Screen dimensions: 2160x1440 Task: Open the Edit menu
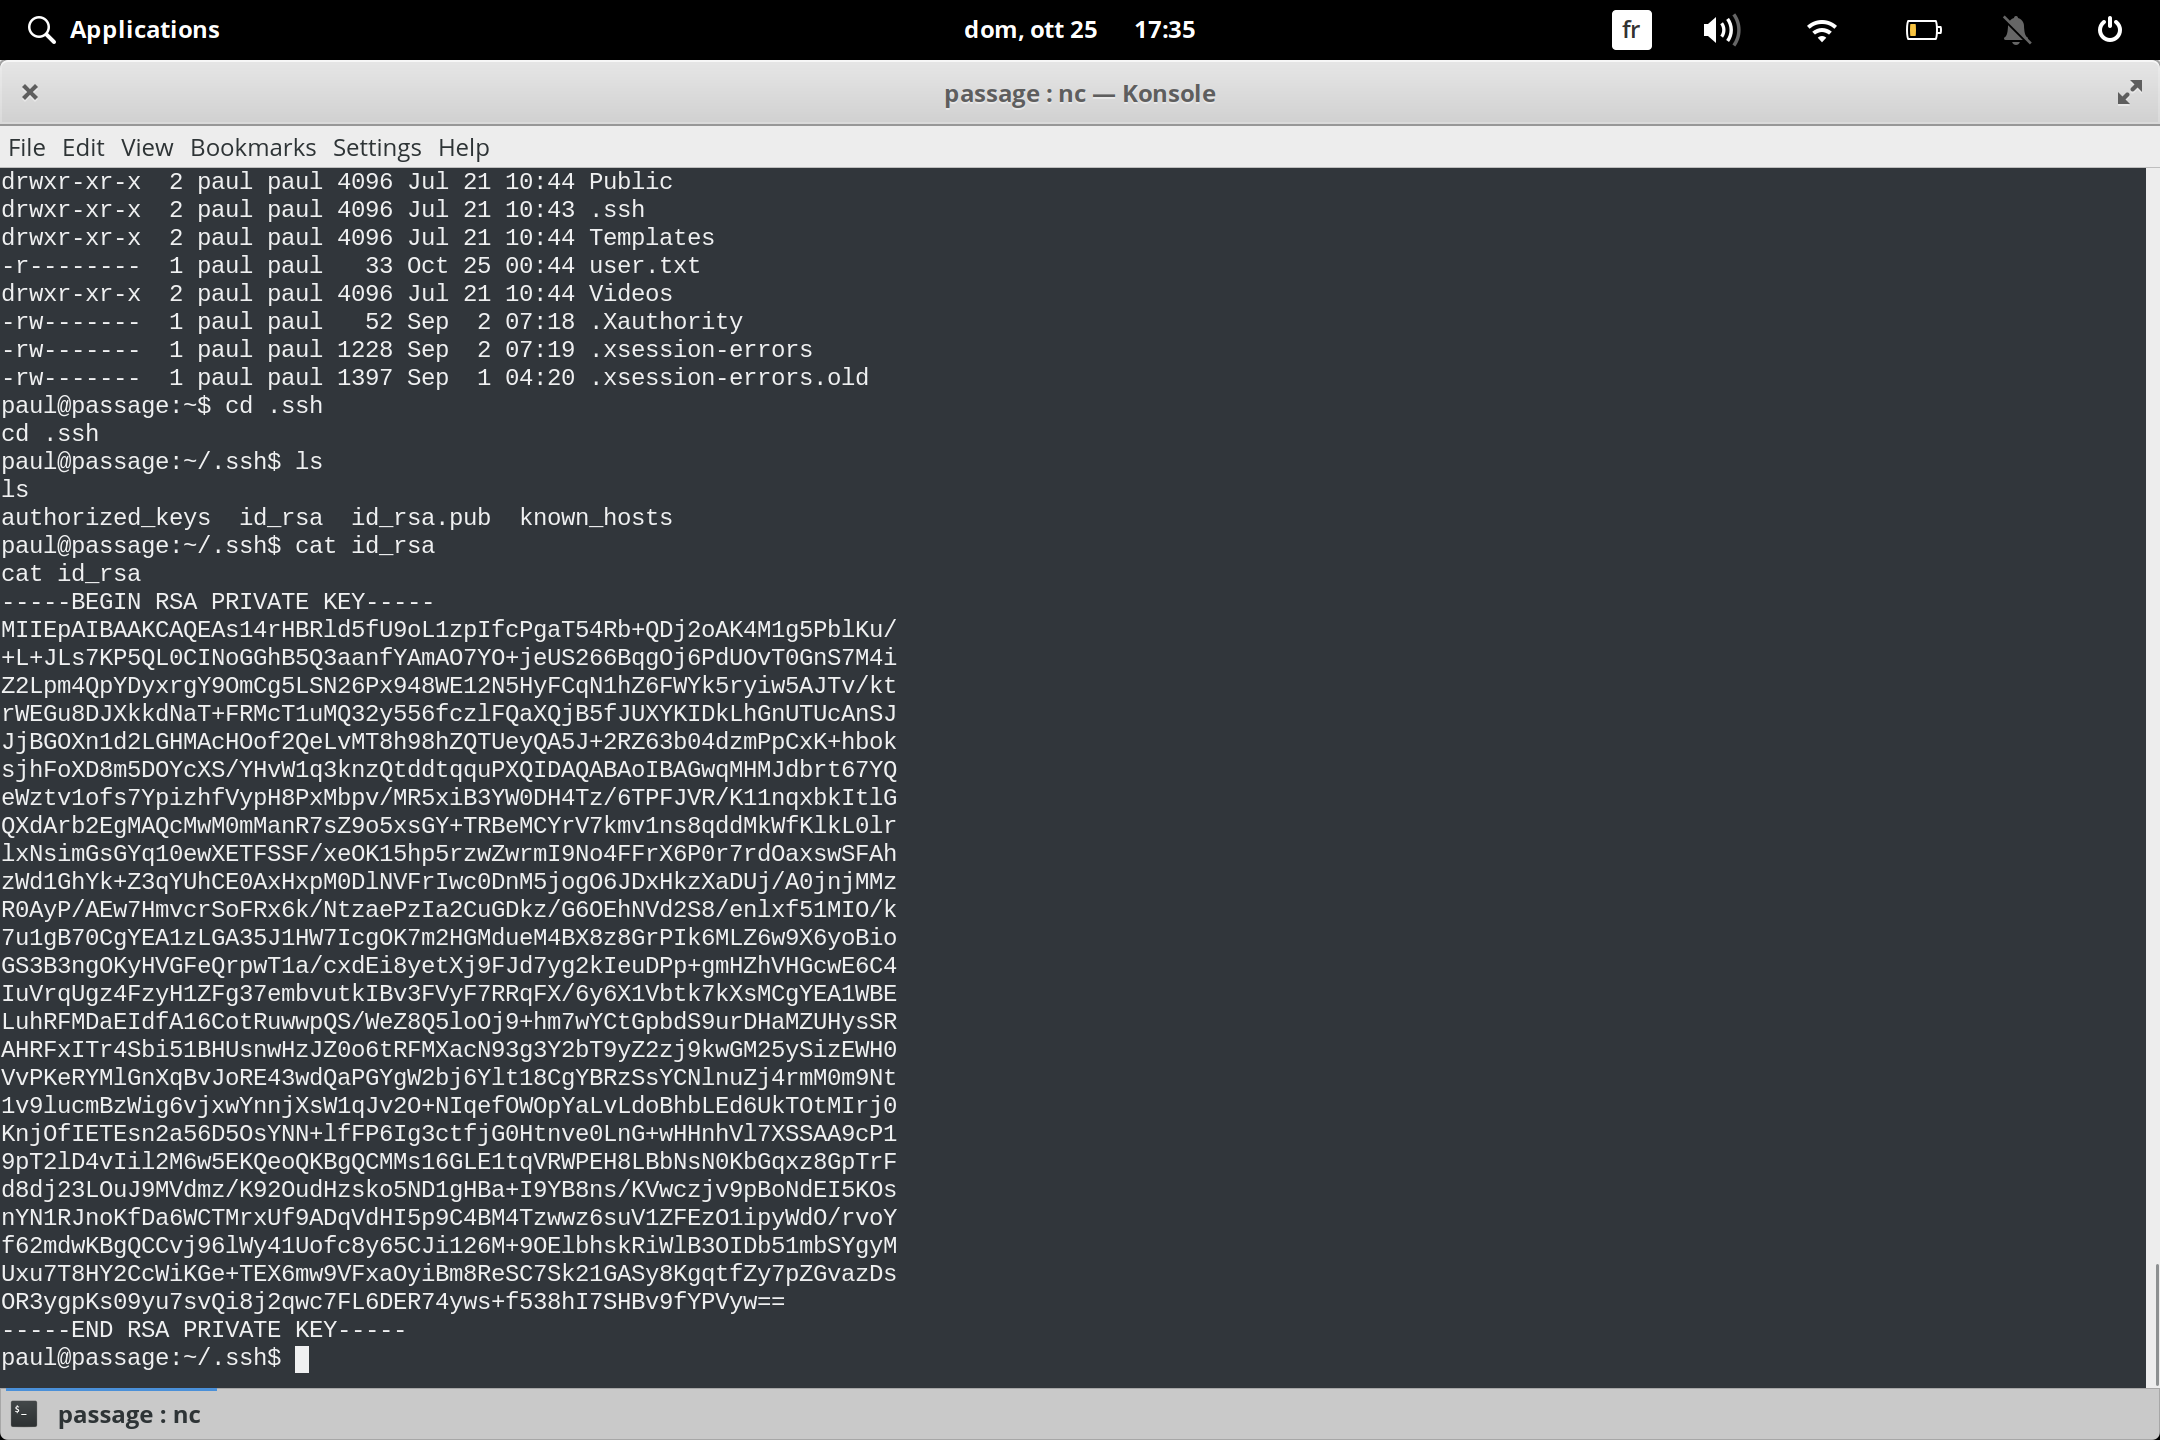[x=83, y=147]
